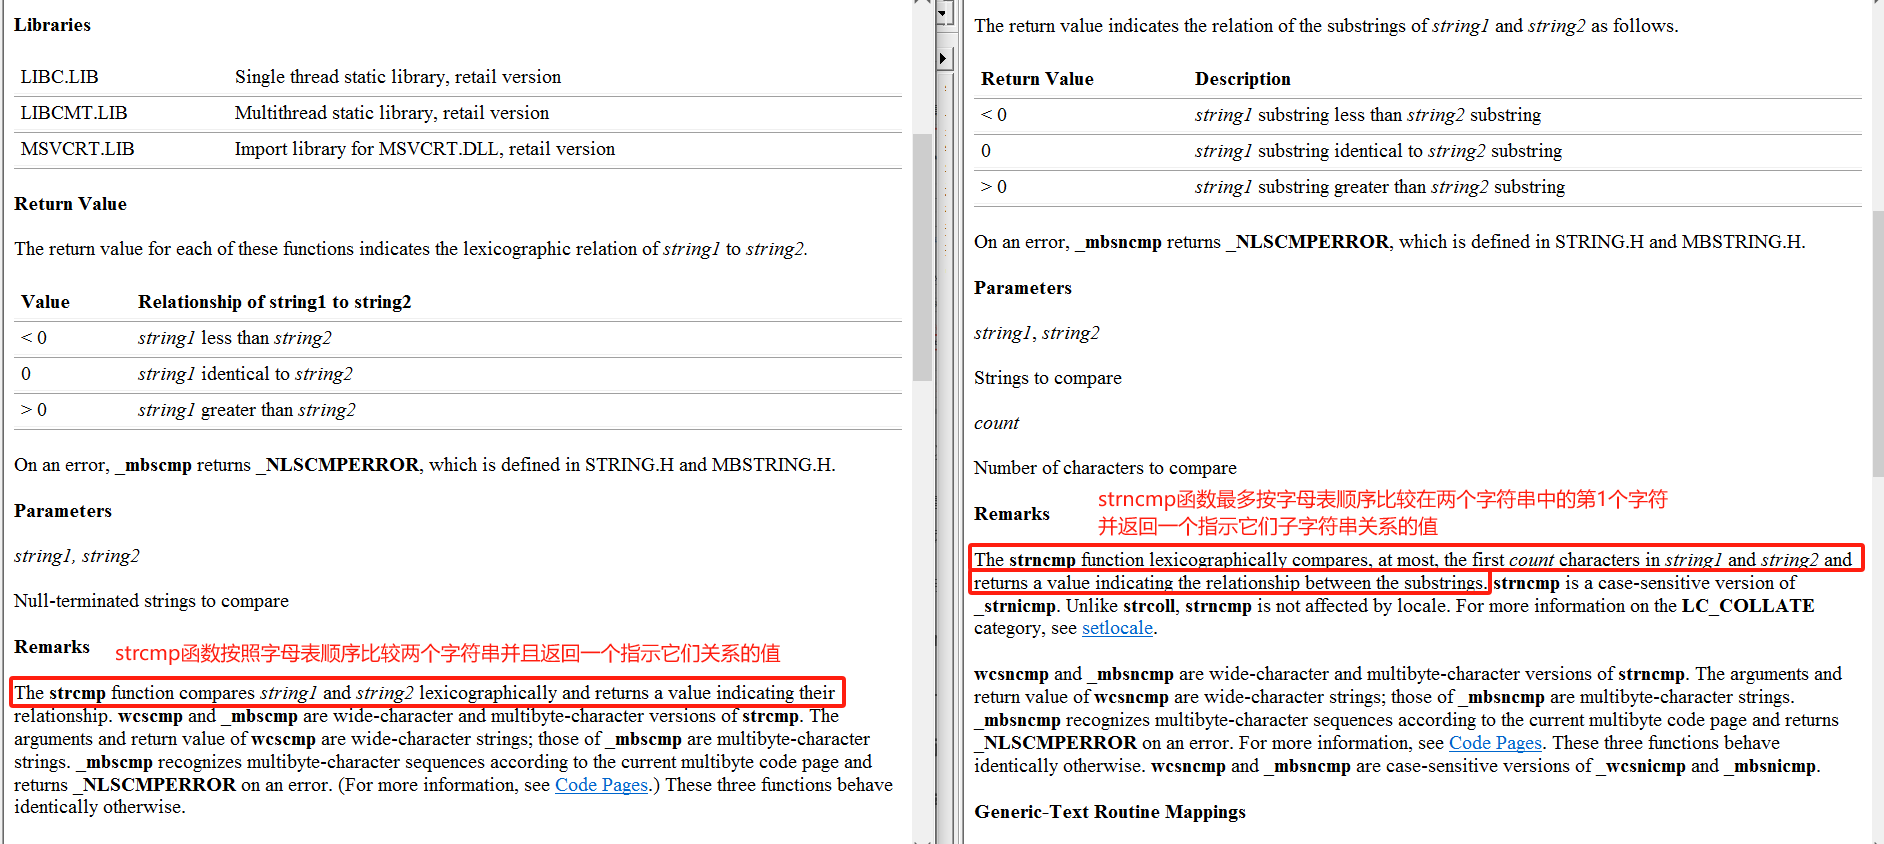The image size is (1884, 844).
Task: Click the 'string1 greater than string2' cell
Action: (x=246, y=410)
